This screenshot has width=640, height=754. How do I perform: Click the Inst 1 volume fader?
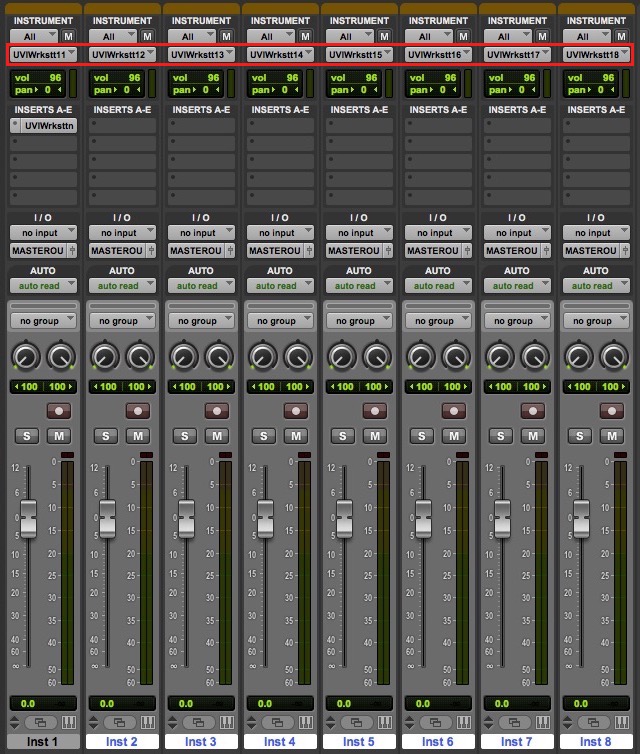click(x=28, y=519)
